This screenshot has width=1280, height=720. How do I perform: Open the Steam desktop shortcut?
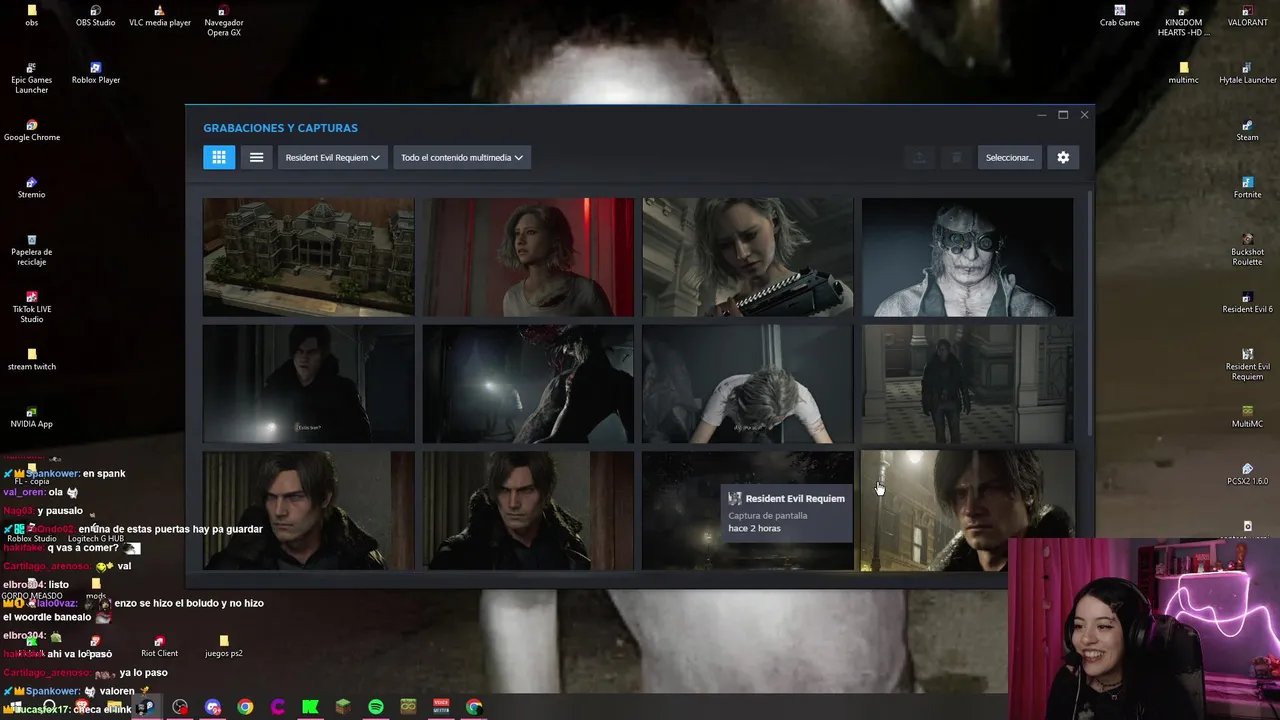[1247, 130]
